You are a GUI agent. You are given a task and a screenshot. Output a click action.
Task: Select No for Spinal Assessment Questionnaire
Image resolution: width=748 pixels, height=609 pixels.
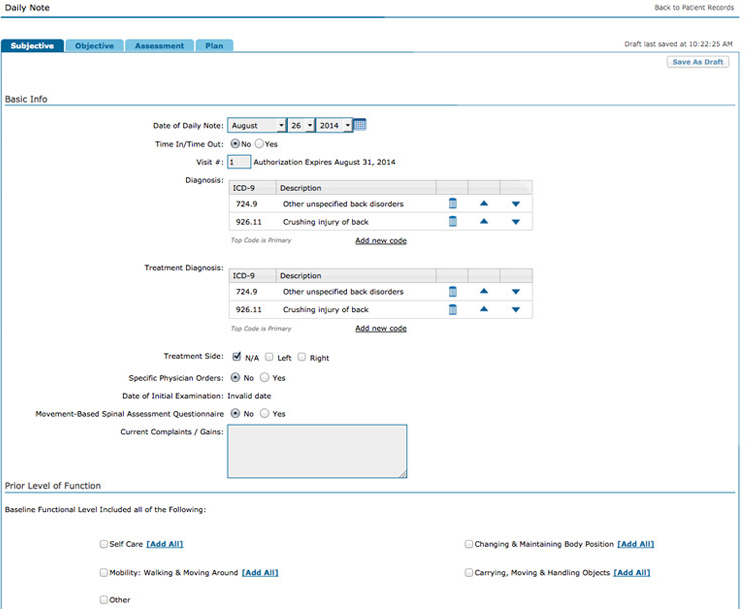coord(235,413)
